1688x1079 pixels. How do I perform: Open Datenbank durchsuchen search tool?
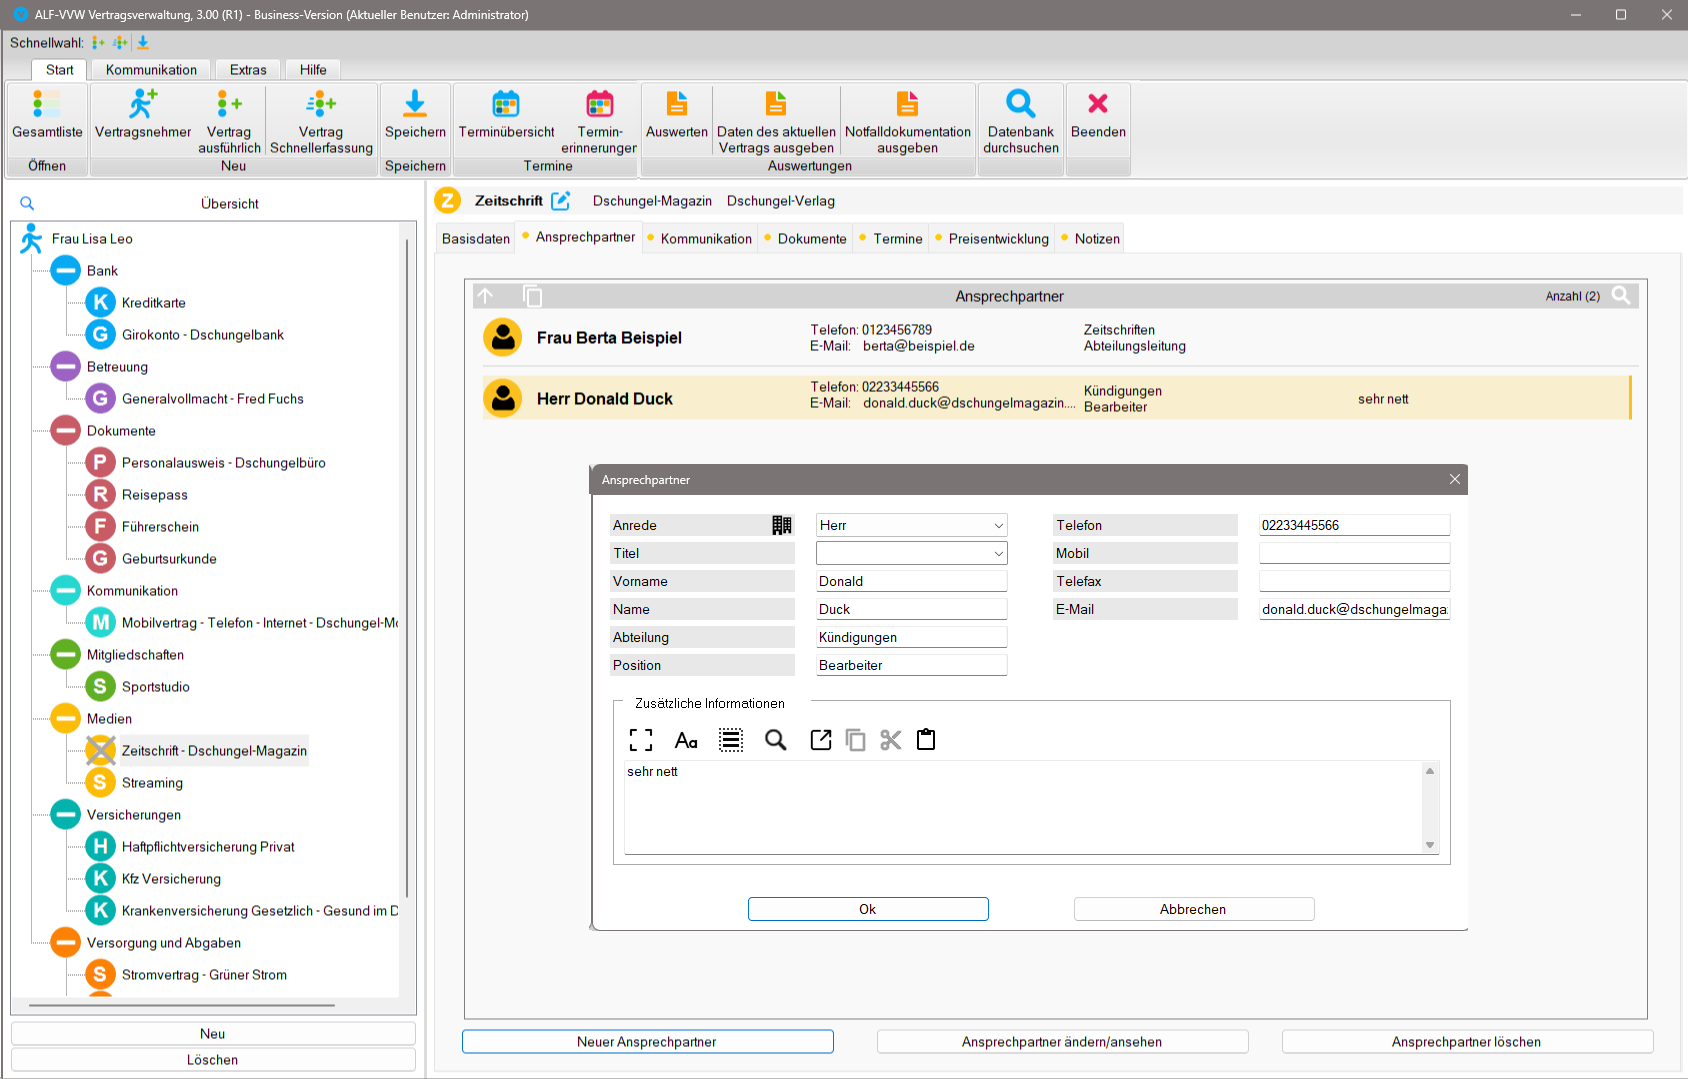click(1020, 105)
